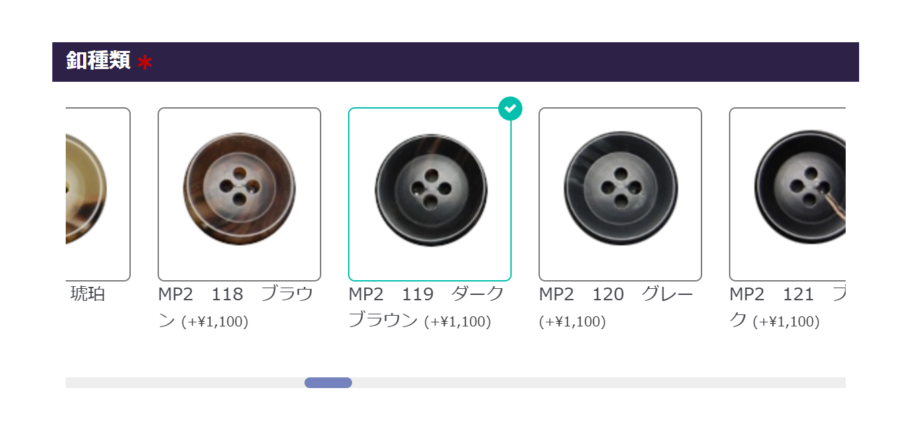Click the scrollbar track right of the thumb

pos(599,383)
